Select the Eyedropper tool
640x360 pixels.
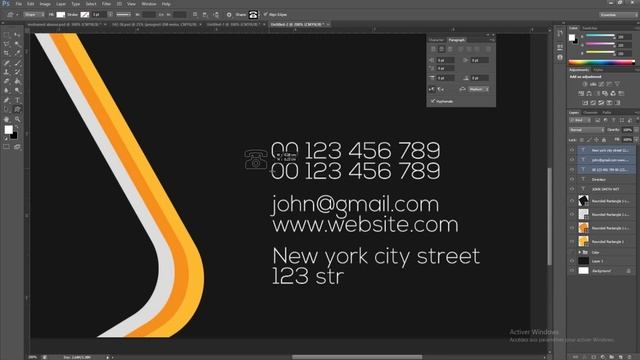pos(17,53)
